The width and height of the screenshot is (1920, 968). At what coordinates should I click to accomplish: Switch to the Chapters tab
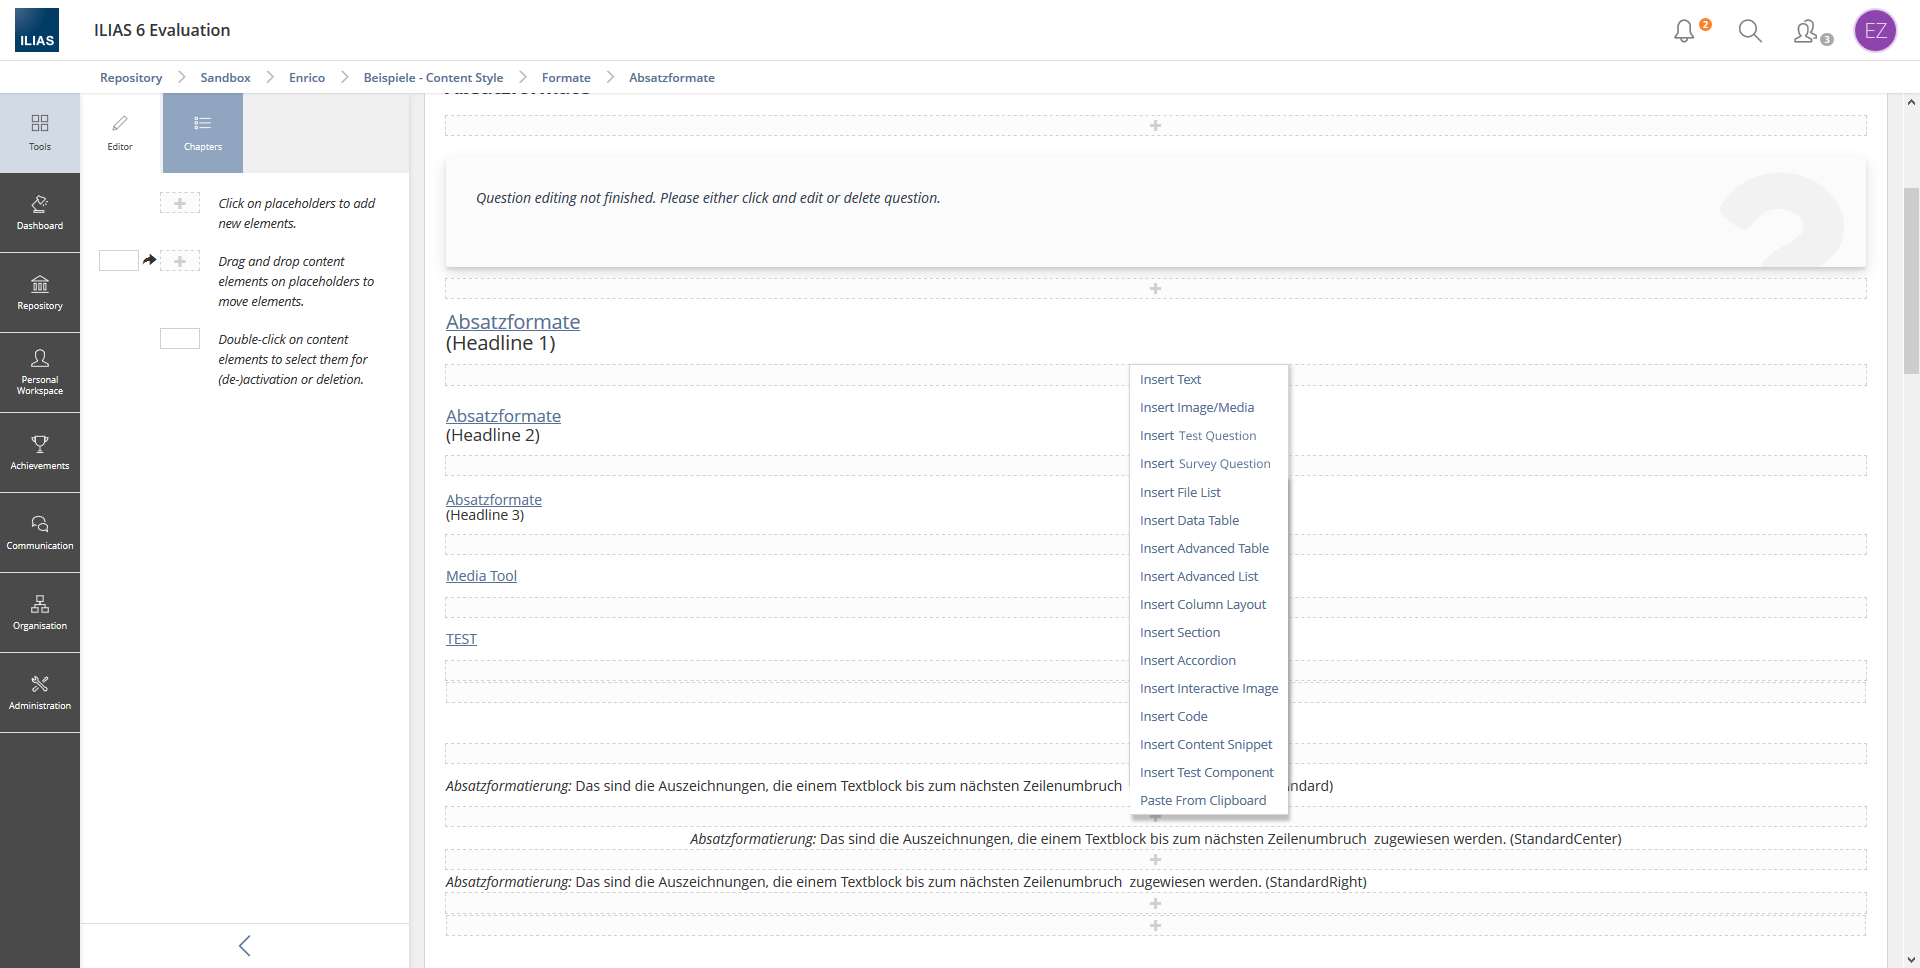pos(203,133)
